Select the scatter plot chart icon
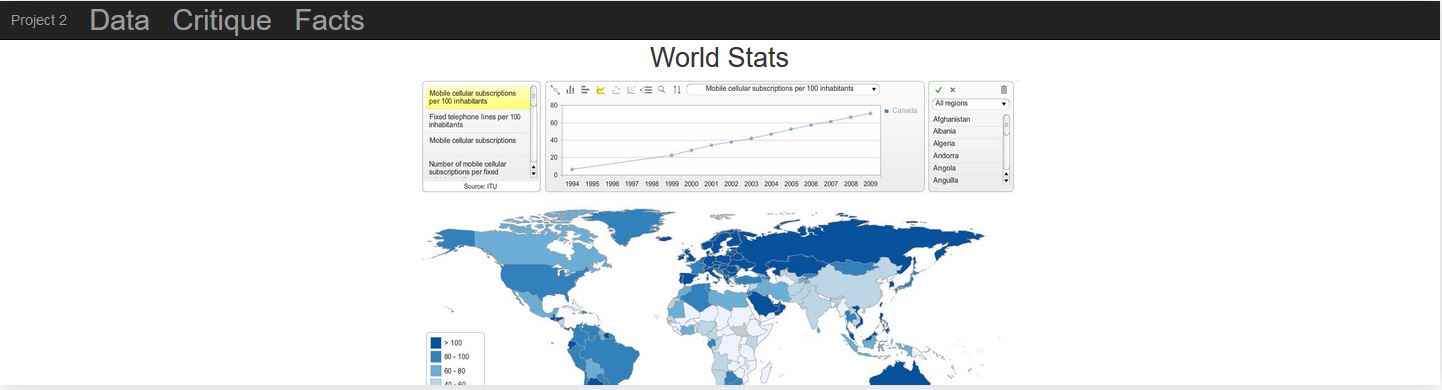Image resolution: width=1442 pixels, height=390 pixels. point(556,89)
